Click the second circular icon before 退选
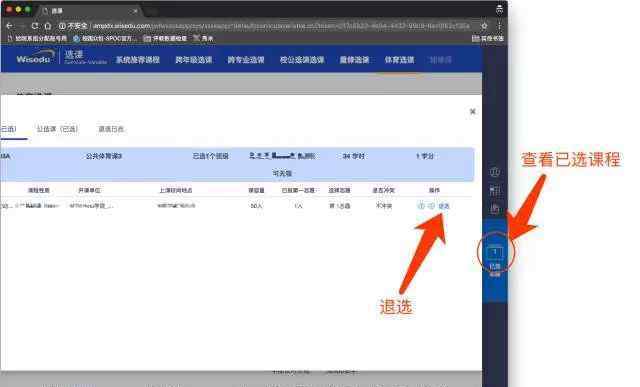 (431, 206)
